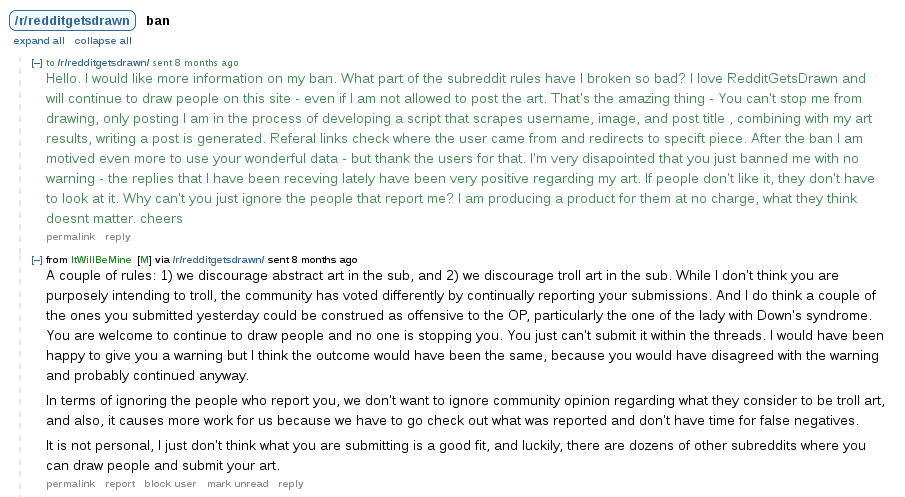Click the [M] moderator badge

tap(144, 260)
